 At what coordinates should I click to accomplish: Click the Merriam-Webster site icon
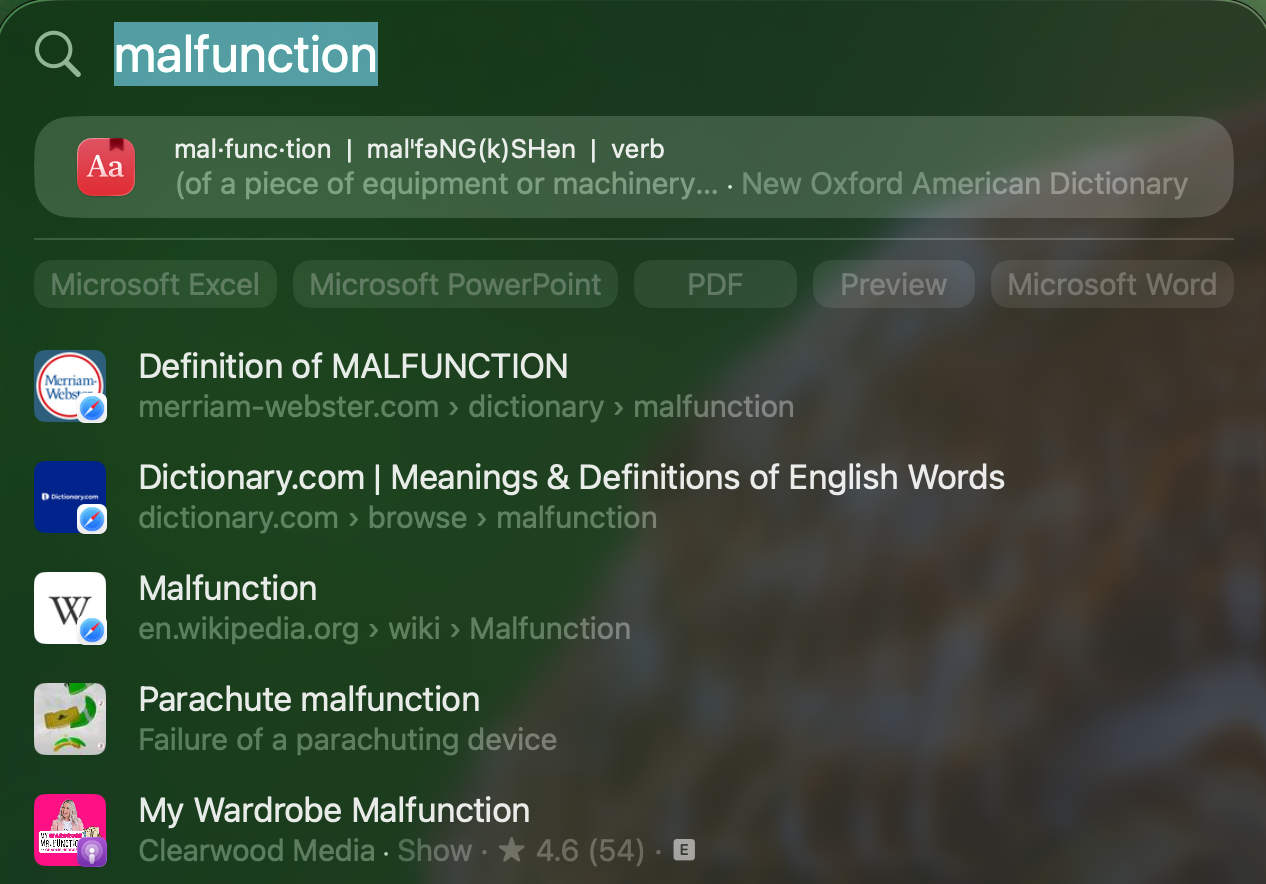(x=70, y=386)
